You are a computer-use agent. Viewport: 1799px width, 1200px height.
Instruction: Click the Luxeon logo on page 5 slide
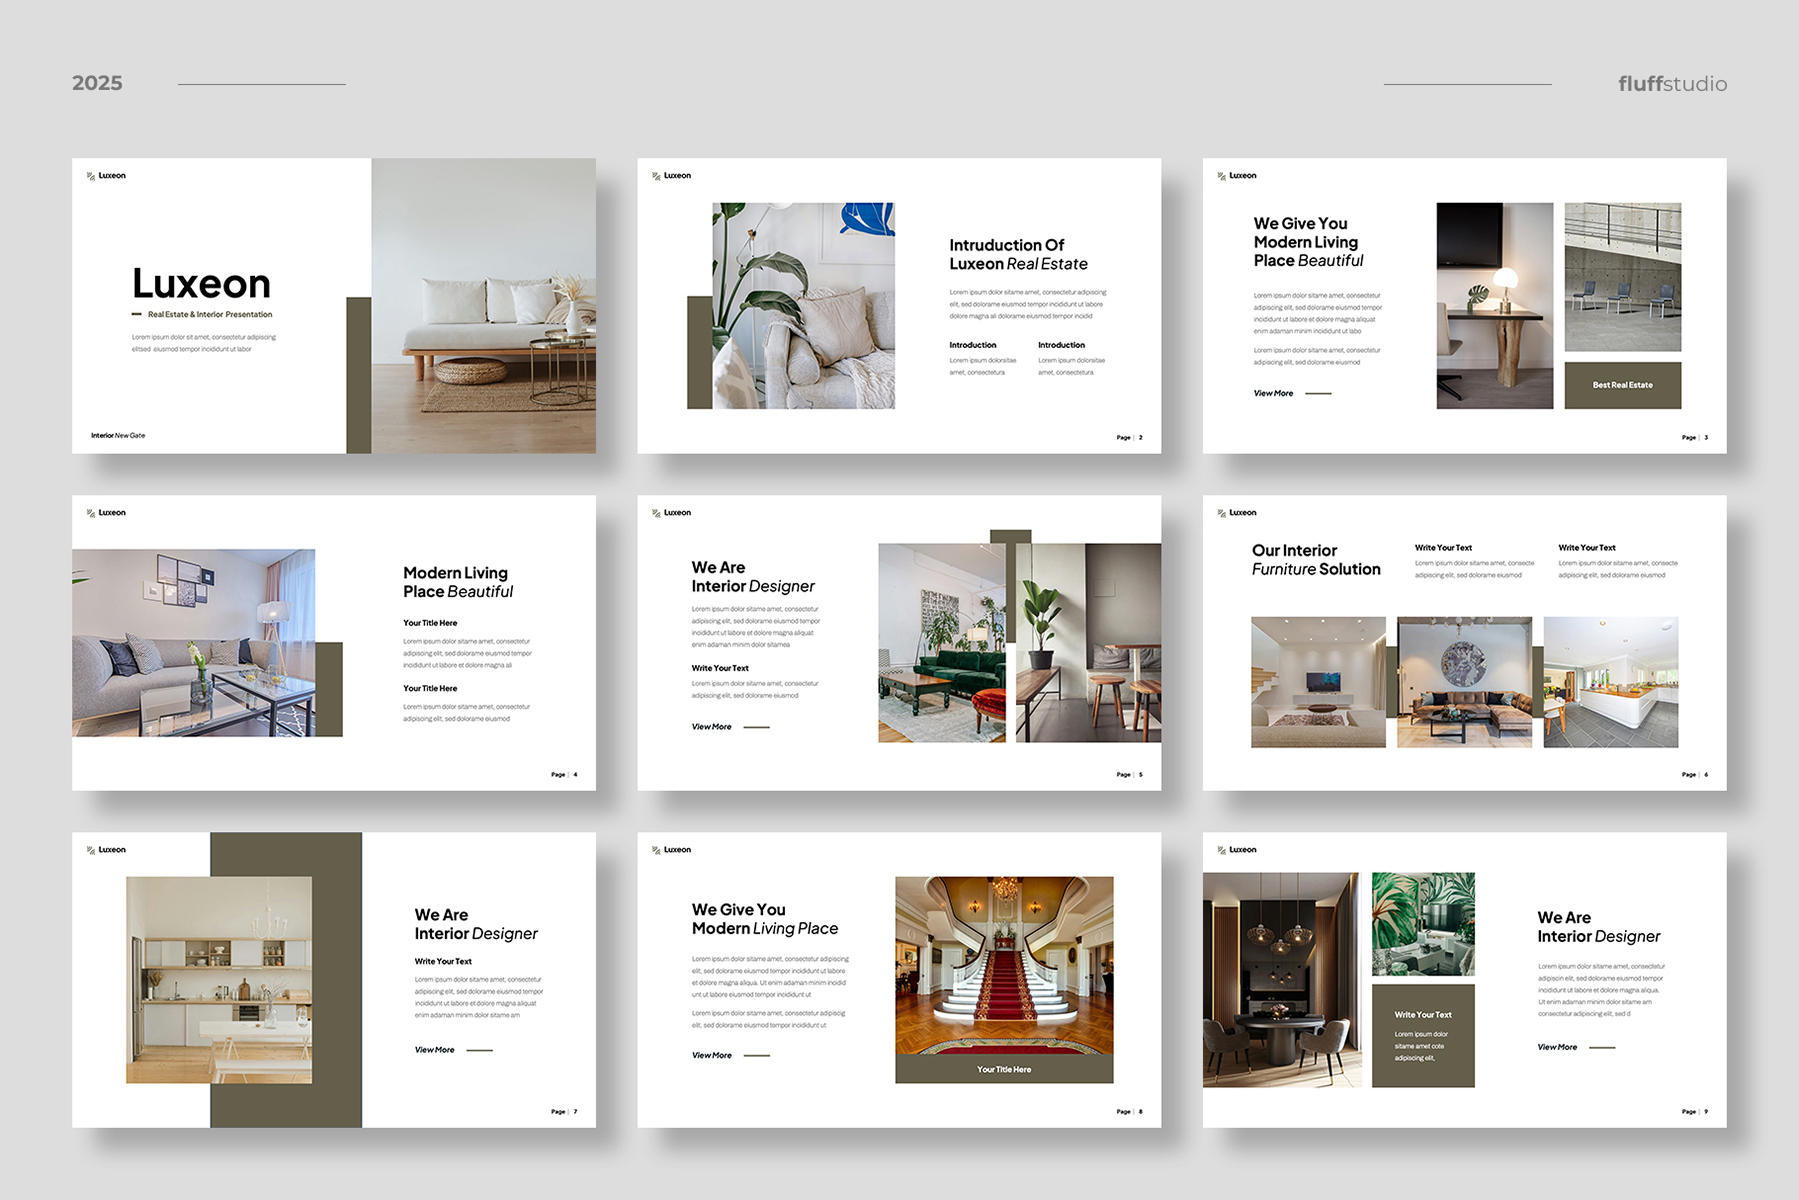tap(671, 513)
